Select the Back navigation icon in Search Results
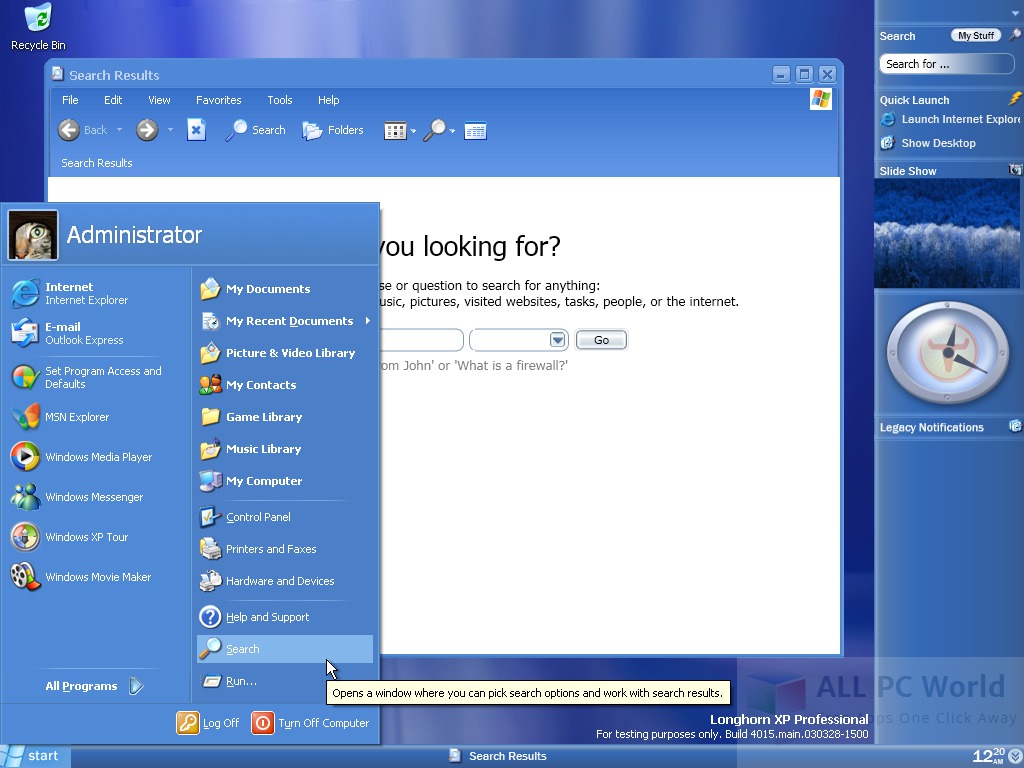The image size is (1024, 768). [x=68, y=130]
